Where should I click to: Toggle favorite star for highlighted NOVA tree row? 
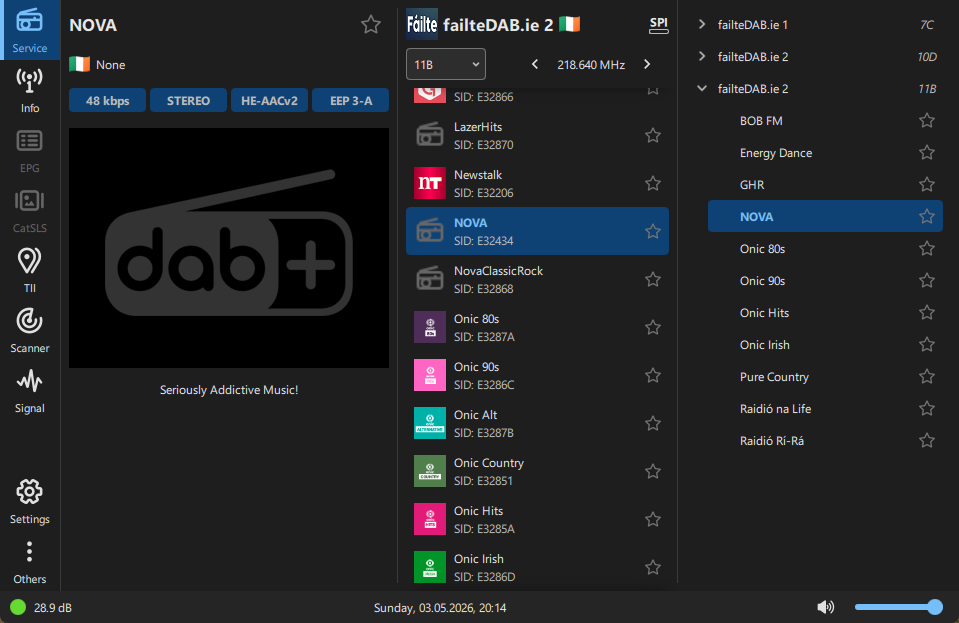click(x=927, y=216)
